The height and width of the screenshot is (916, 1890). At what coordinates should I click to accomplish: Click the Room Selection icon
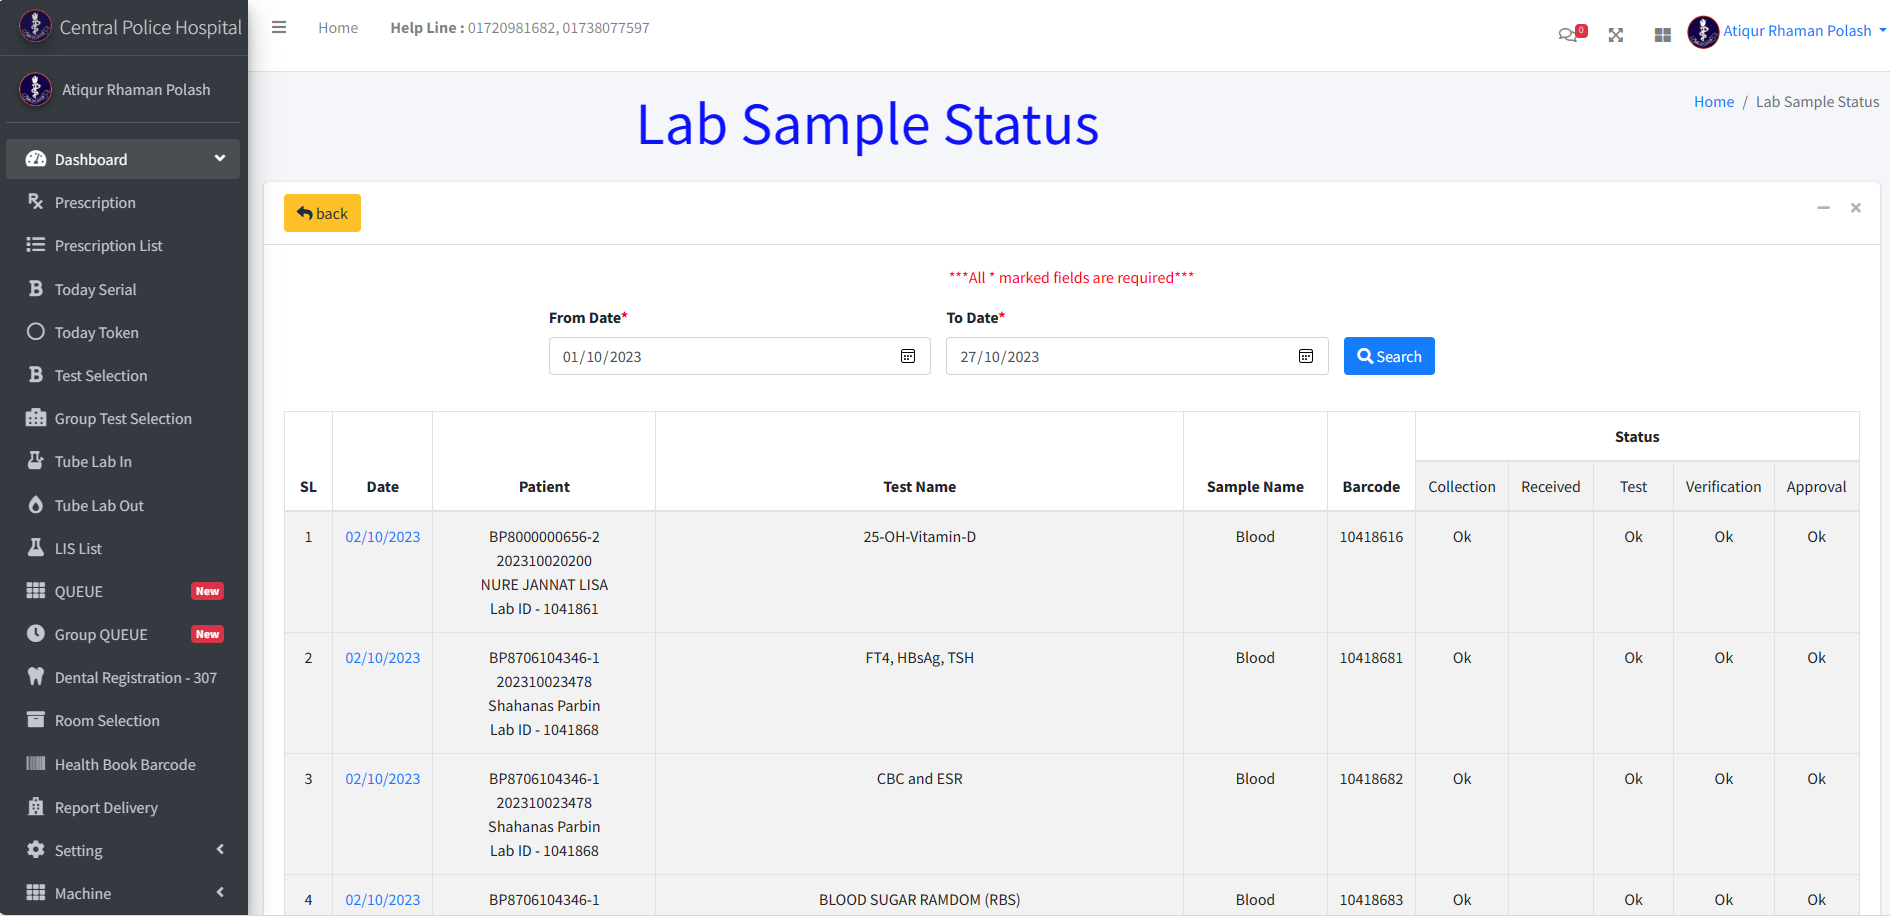(36, 720)
